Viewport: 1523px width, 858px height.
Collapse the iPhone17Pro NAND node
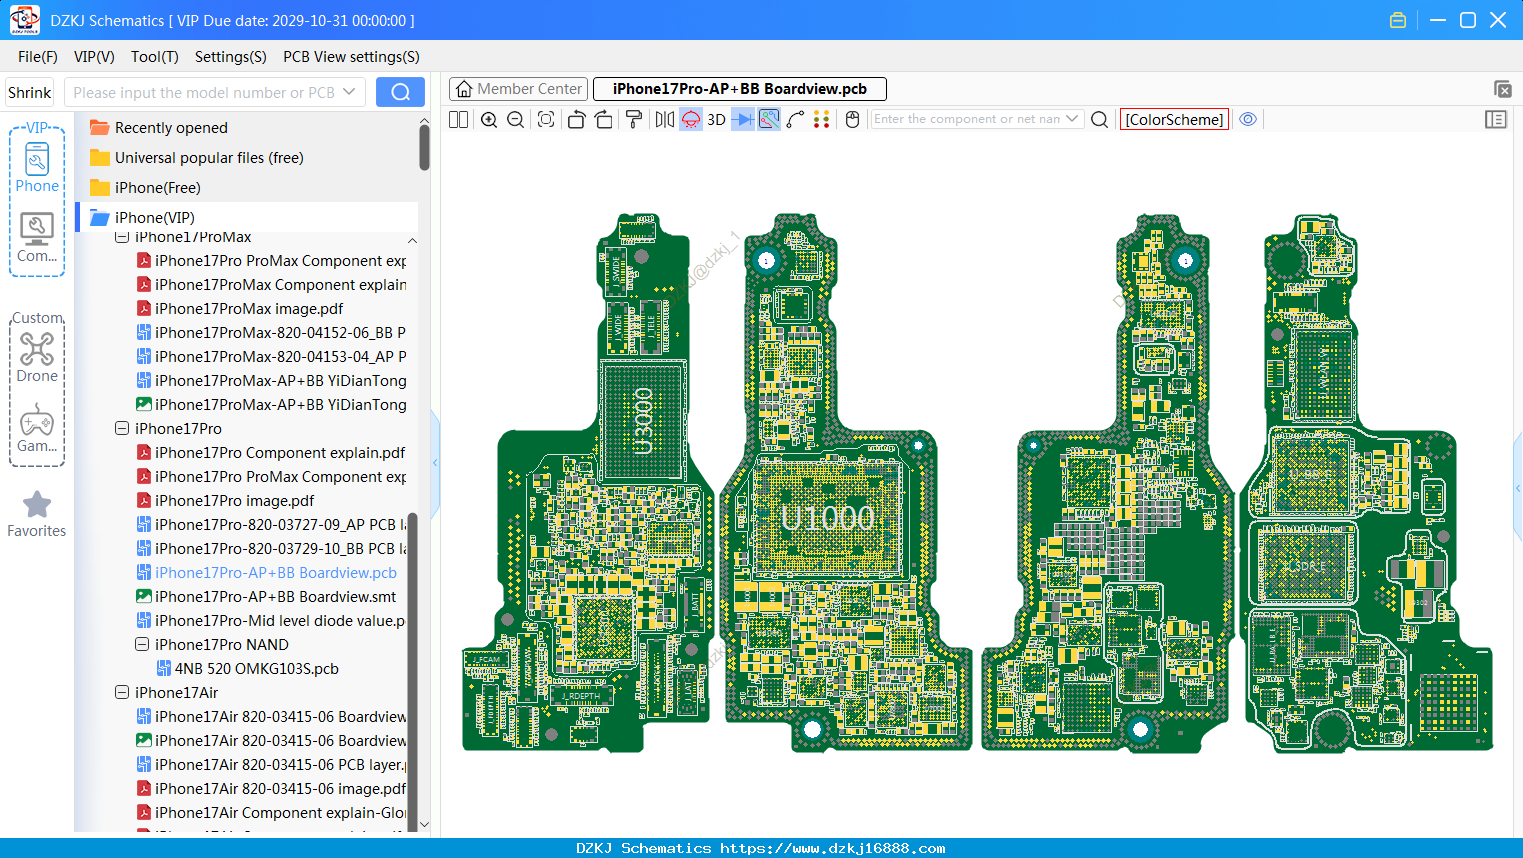(x=142, y=644)
